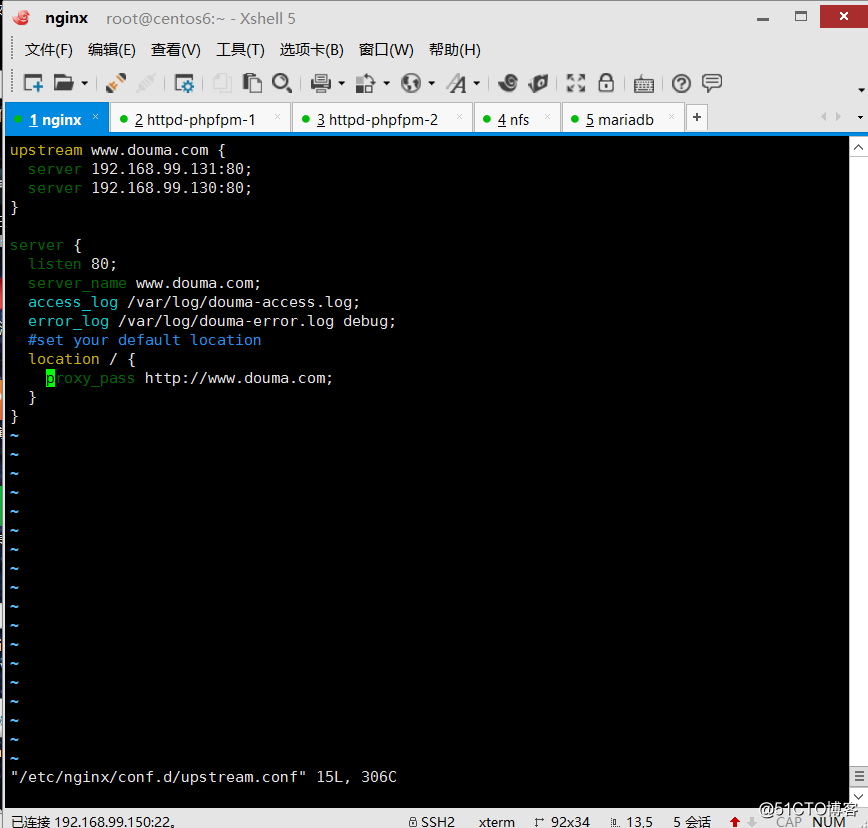Click the Paste clipboard icon
Image resolution: width=868 pixels, height=828 pixels.
[252, 84]
